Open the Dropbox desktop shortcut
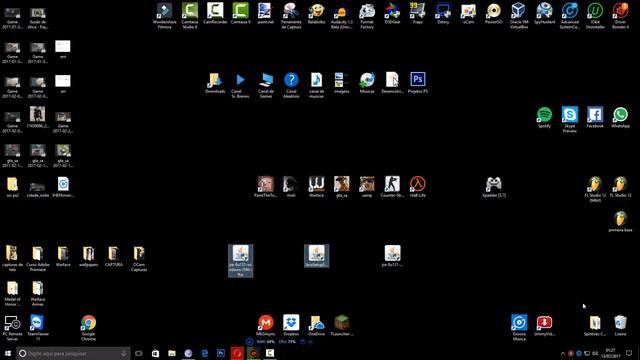Viewport: 640px width, 360px height. tap(291, 325)
